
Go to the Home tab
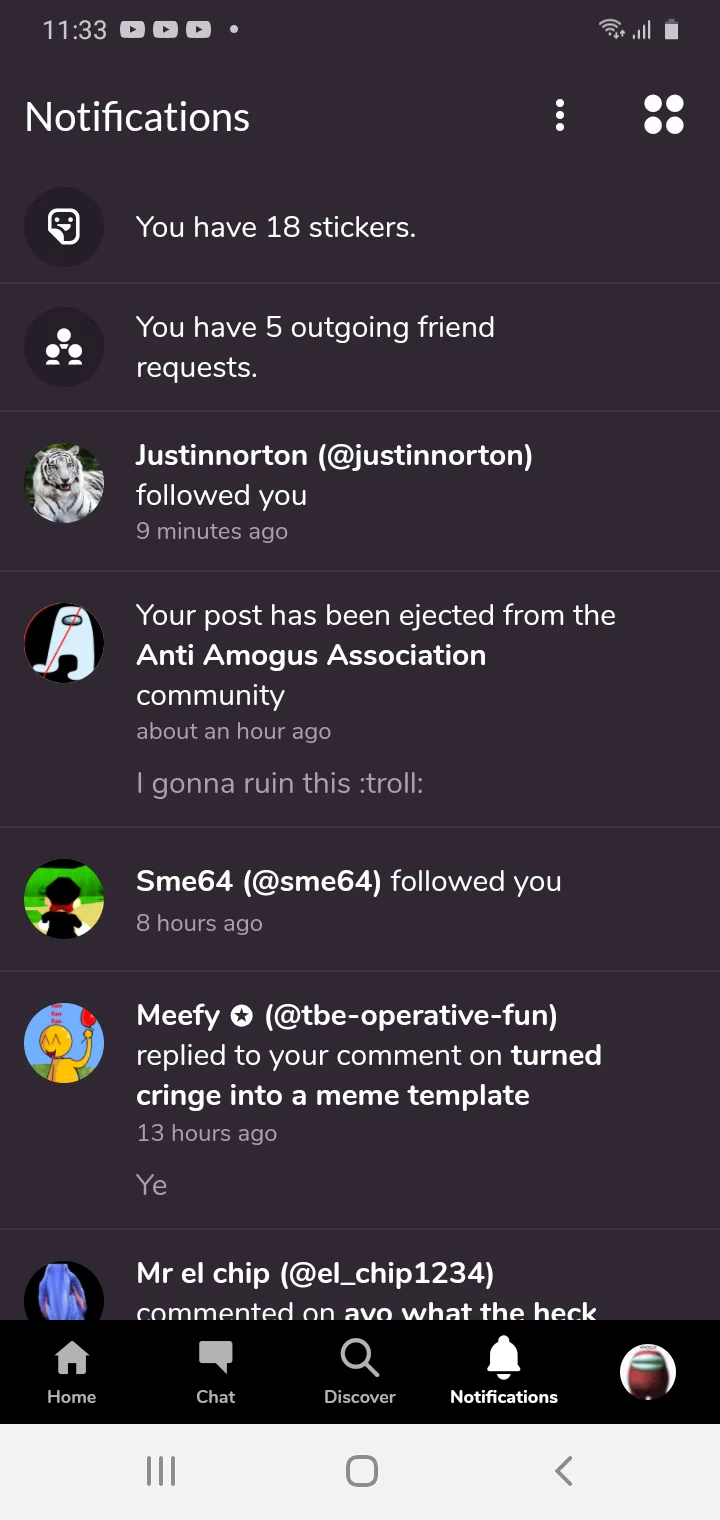(72, 1372)
